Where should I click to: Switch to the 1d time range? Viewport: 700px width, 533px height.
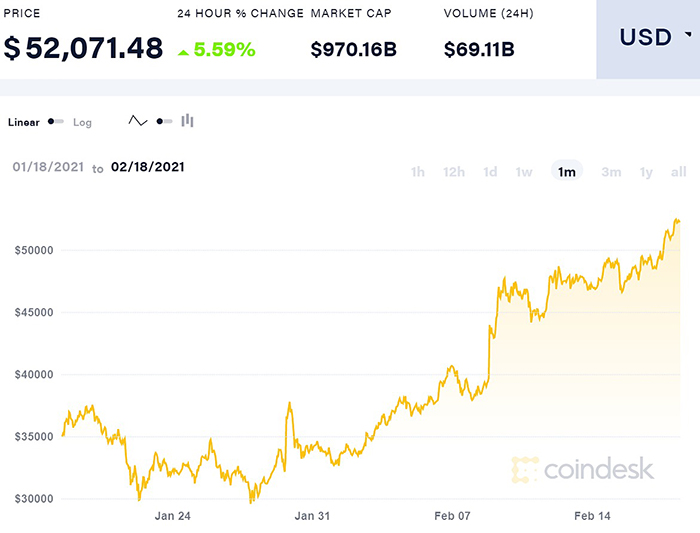tap(490, 172)
